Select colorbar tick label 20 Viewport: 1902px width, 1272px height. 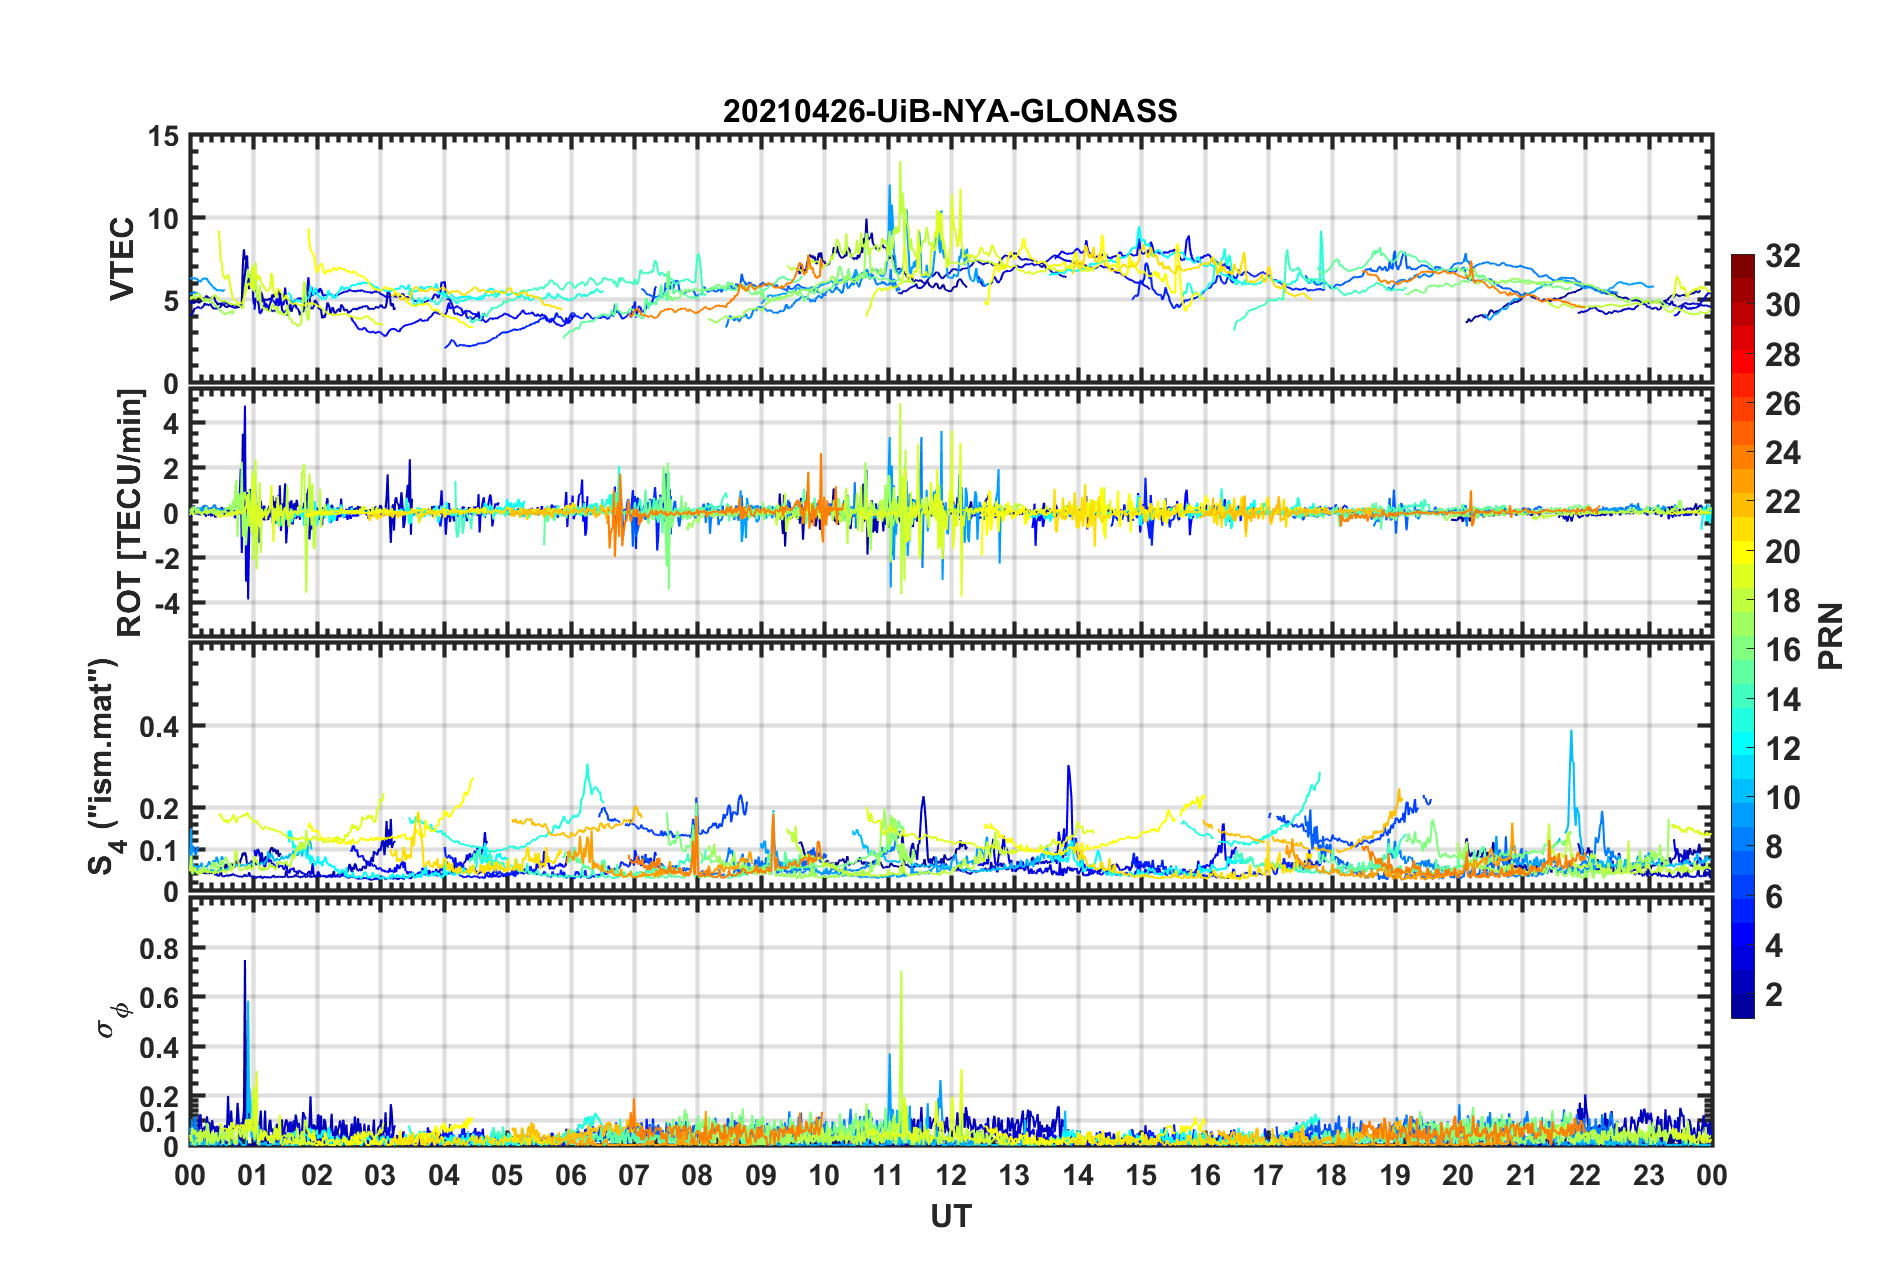click(x=1782, y=552)
